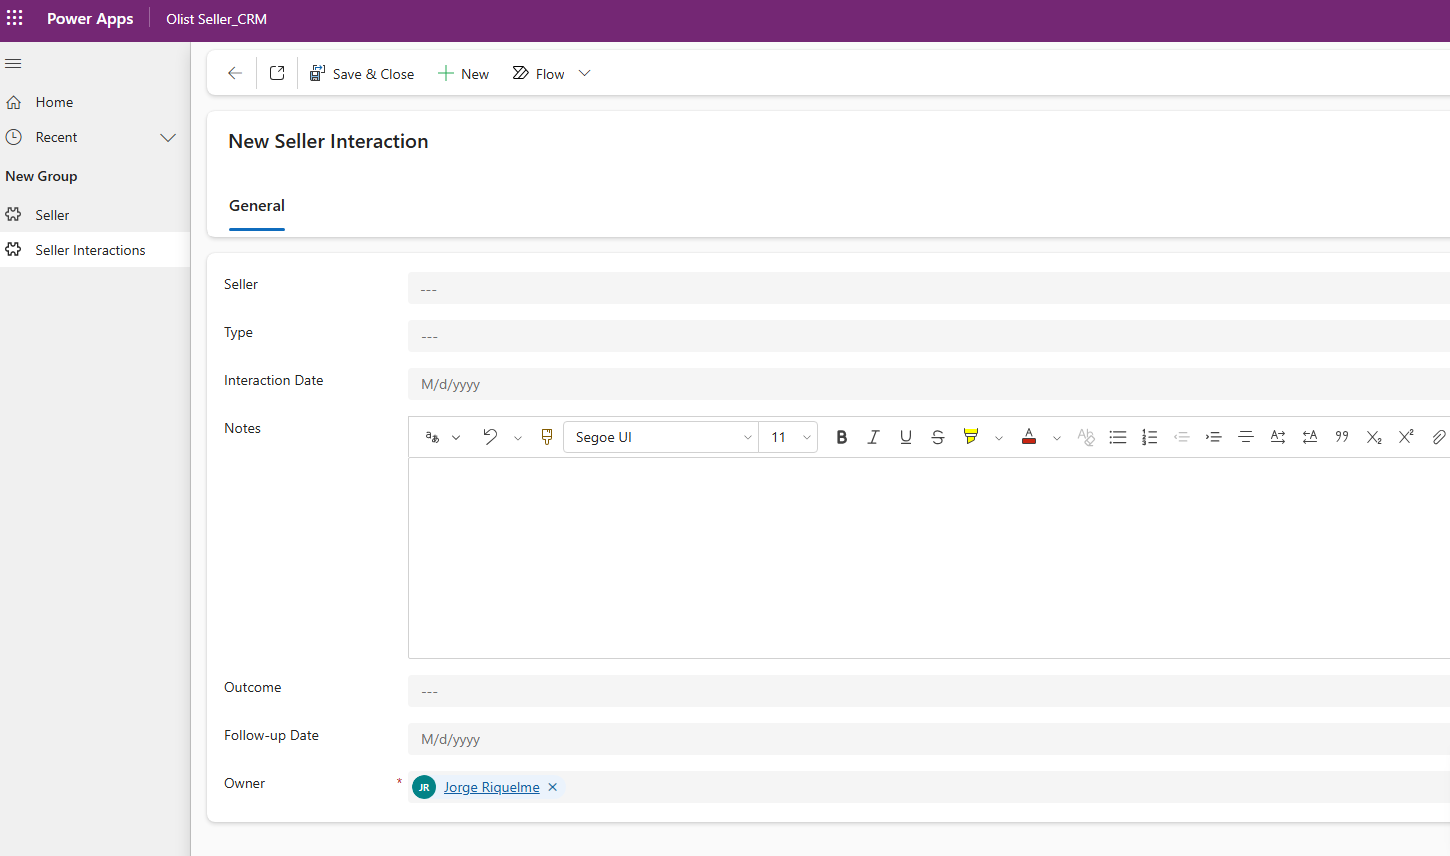Open the Jorge Riquelme owner link
The width and height of the screenshot is (1450, 856).
point(491,787)
